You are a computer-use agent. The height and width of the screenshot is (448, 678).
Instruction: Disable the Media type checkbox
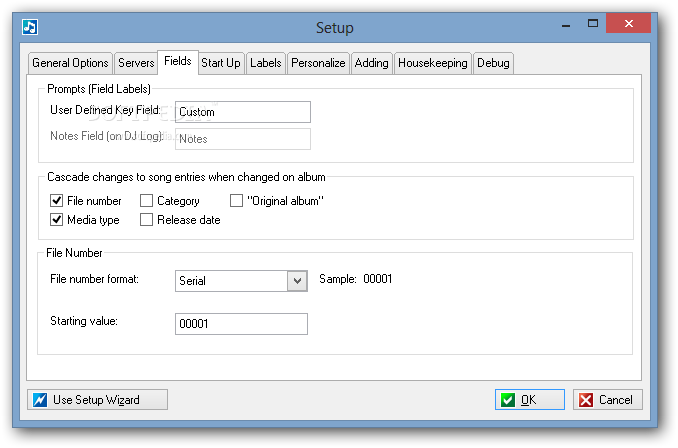pyautogui.click(x=57, y=220)
